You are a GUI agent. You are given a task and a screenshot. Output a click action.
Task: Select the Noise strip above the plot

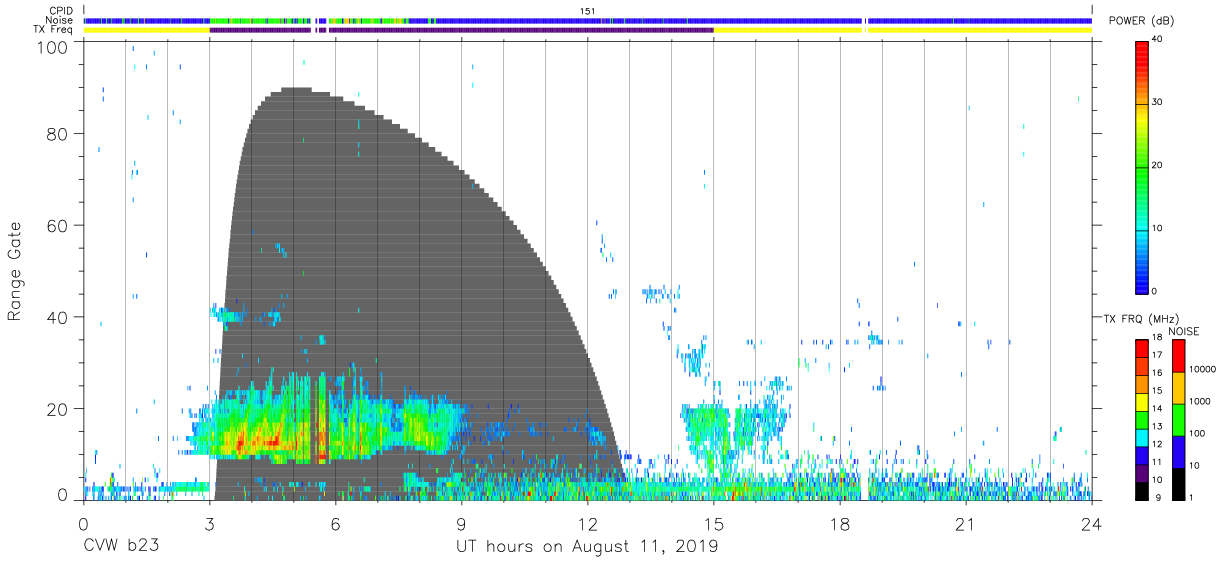(588, 20)
